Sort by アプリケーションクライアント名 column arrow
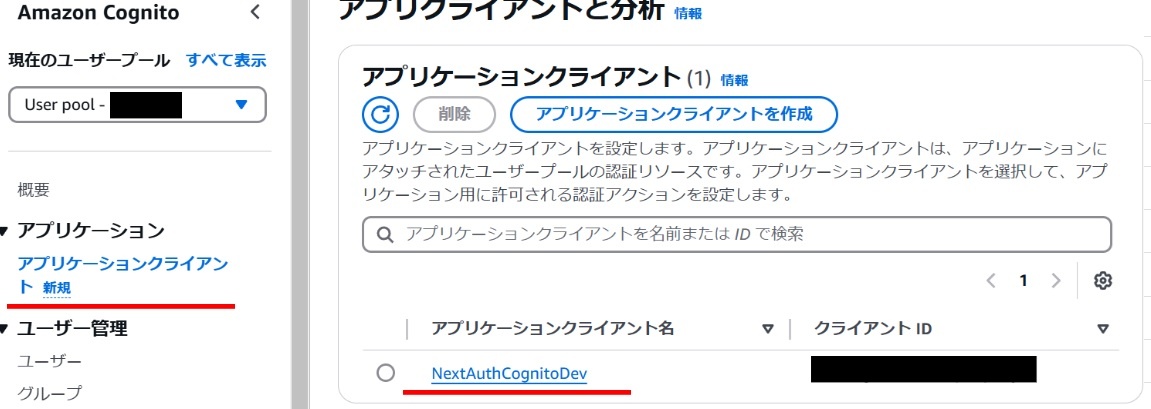 click(x=768, y=329)
